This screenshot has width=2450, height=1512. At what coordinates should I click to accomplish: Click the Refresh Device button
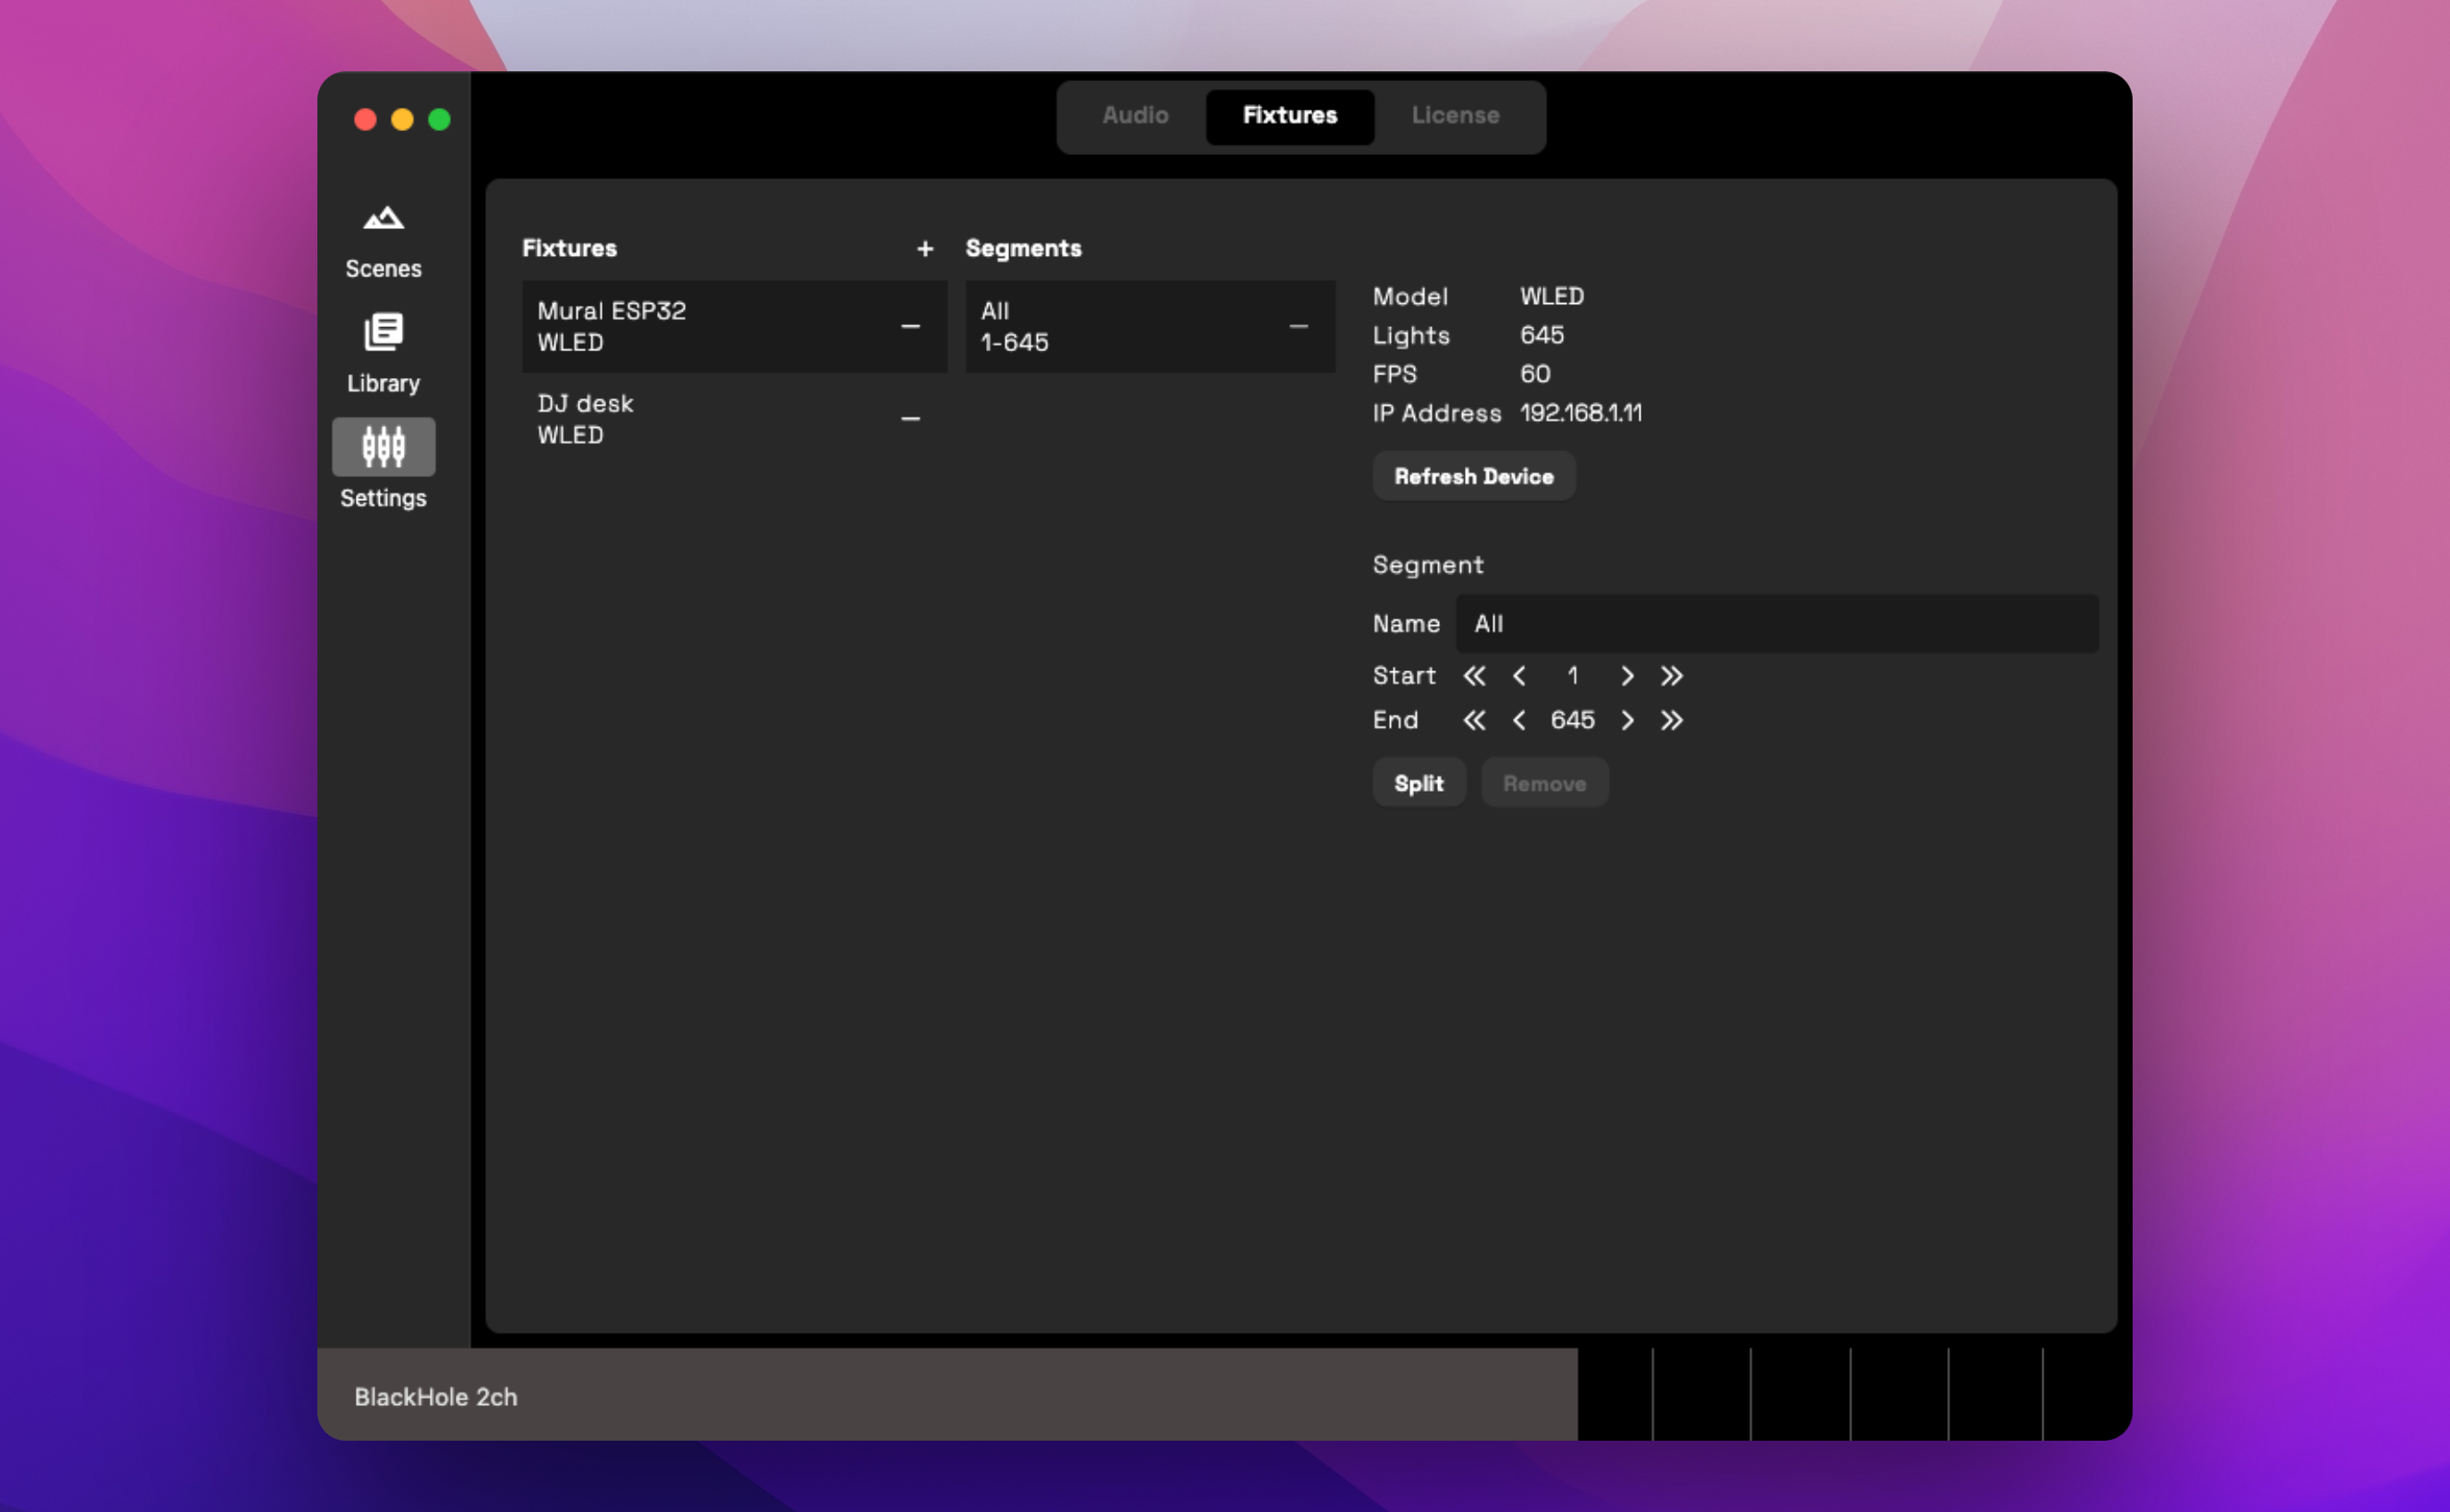click(x=1474, y=476)
